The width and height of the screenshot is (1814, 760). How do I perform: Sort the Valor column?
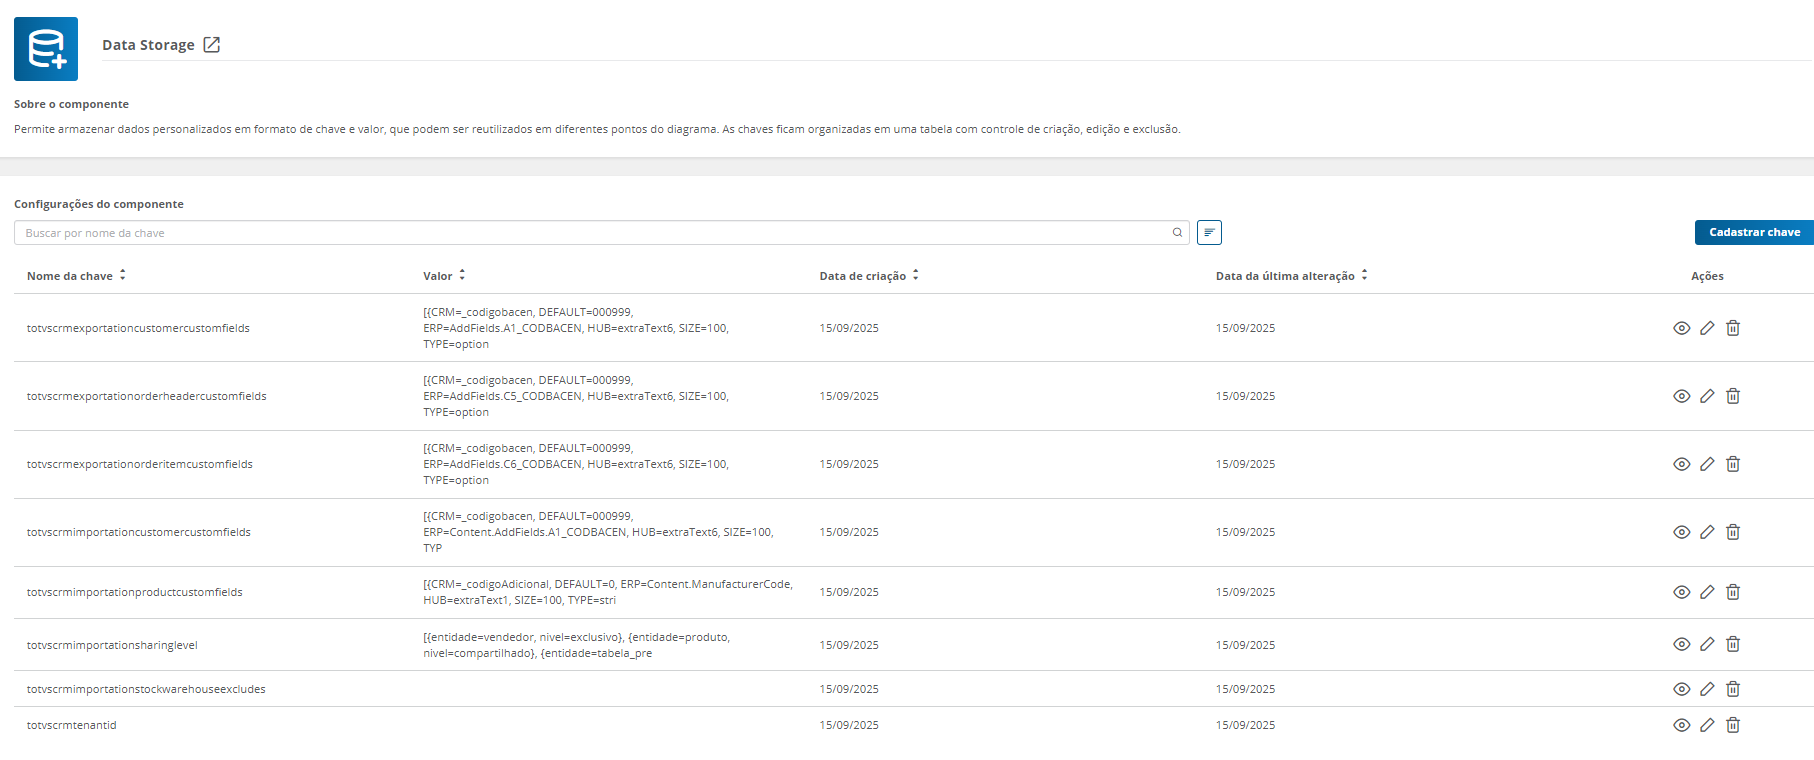[x=462, y=275]
